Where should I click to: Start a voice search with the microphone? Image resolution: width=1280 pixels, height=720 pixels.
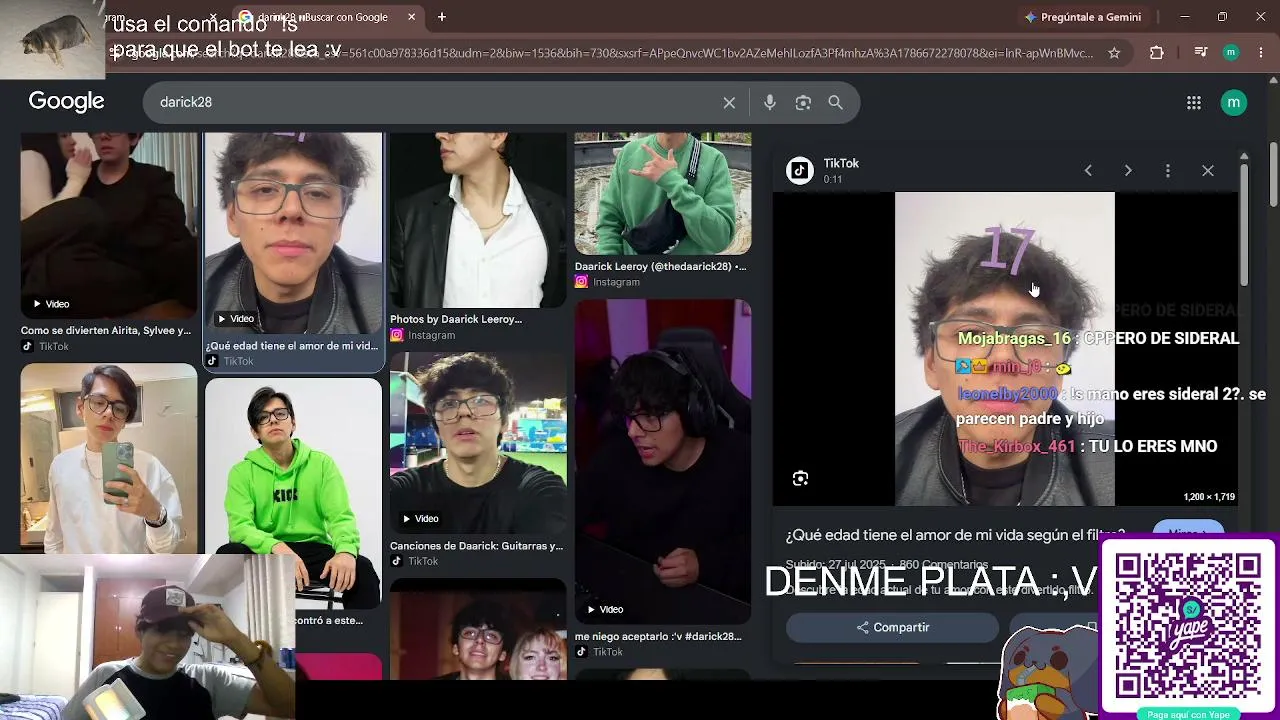click(769, 102)
